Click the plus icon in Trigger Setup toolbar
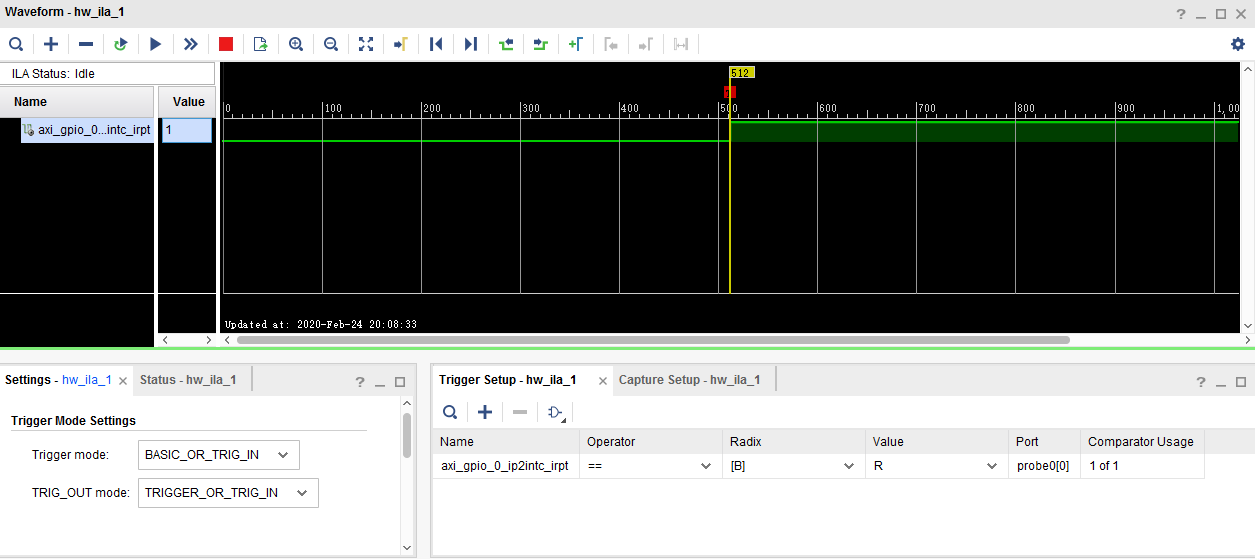1255x559 pixels. pyautogui.click(x=485, y=412)
